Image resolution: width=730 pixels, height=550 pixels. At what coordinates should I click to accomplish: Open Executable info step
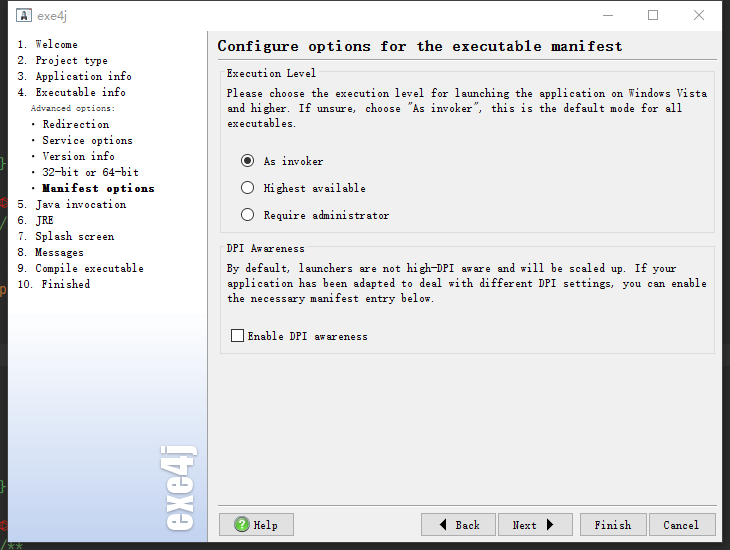pyautogui.click(x=80, y=92)
